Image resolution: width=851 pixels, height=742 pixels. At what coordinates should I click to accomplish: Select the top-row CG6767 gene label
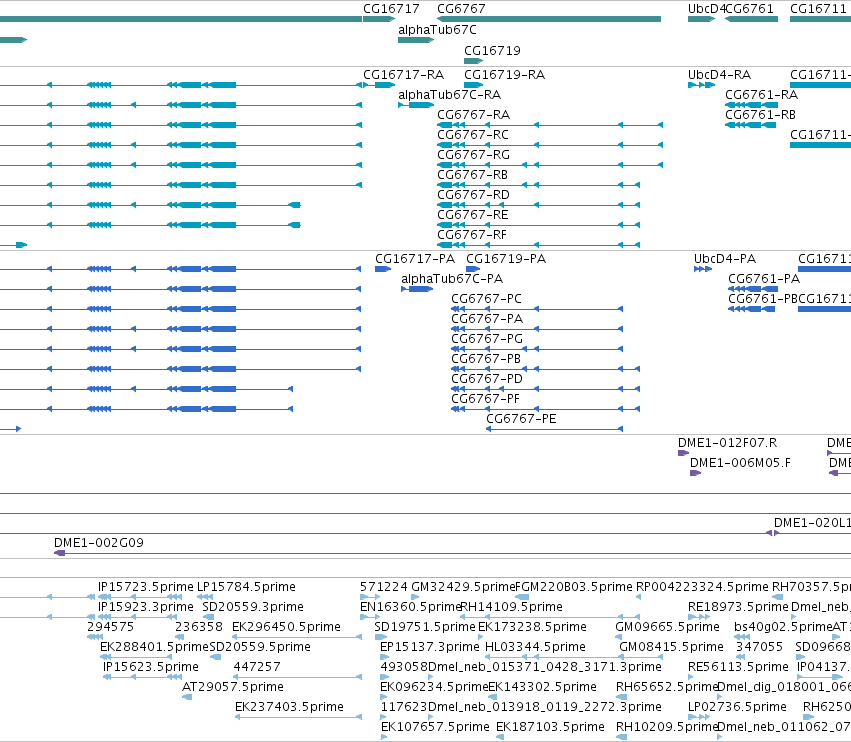click(x=461, y=9)
